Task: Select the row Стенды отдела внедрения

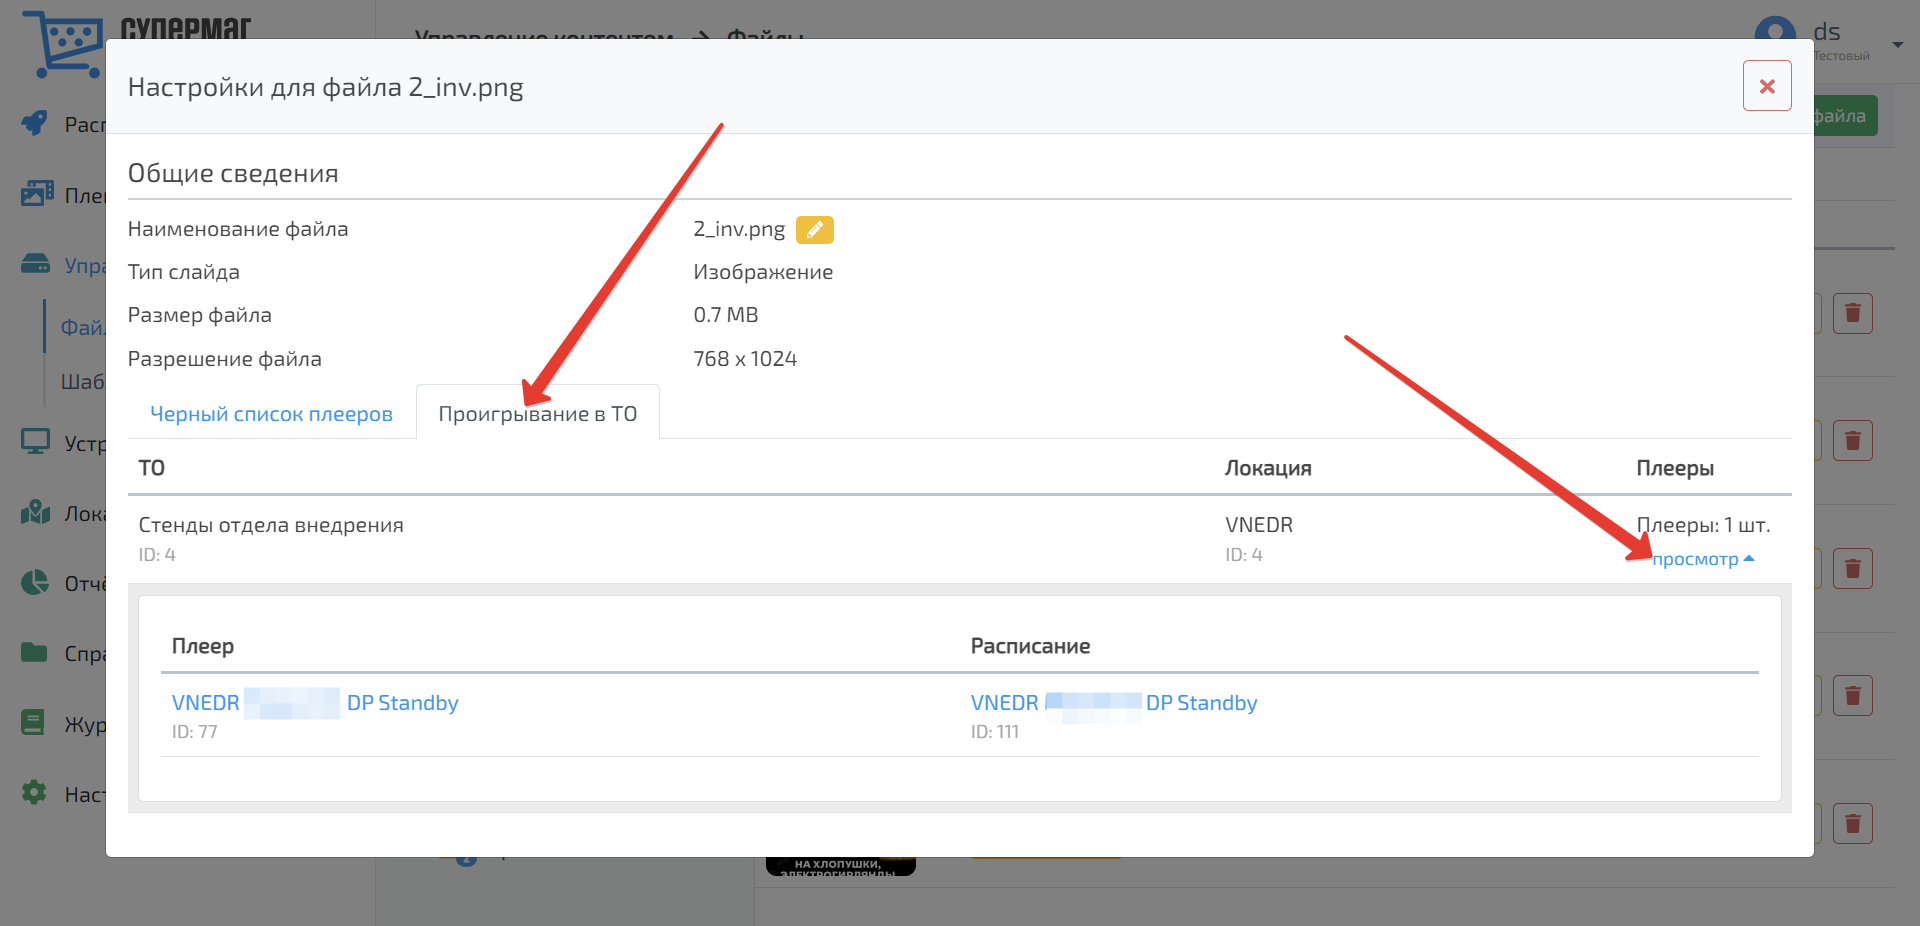Action: tap(959, 539)
